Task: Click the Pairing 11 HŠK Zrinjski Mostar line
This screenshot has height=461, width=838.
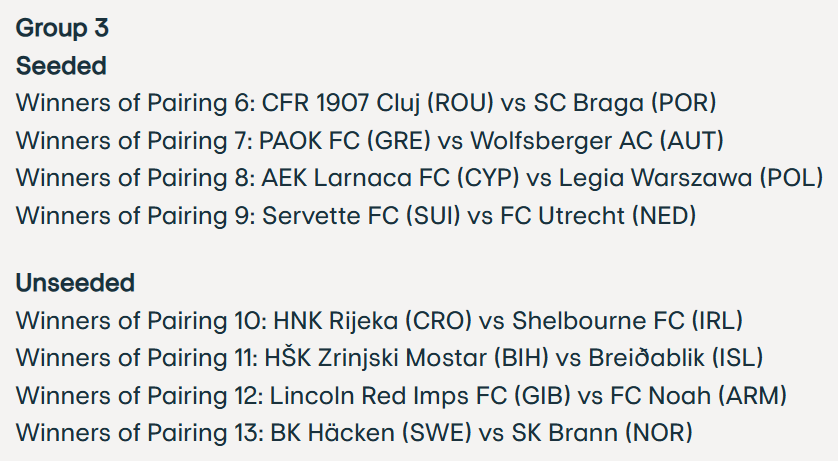Action: (x=390, y=358)
